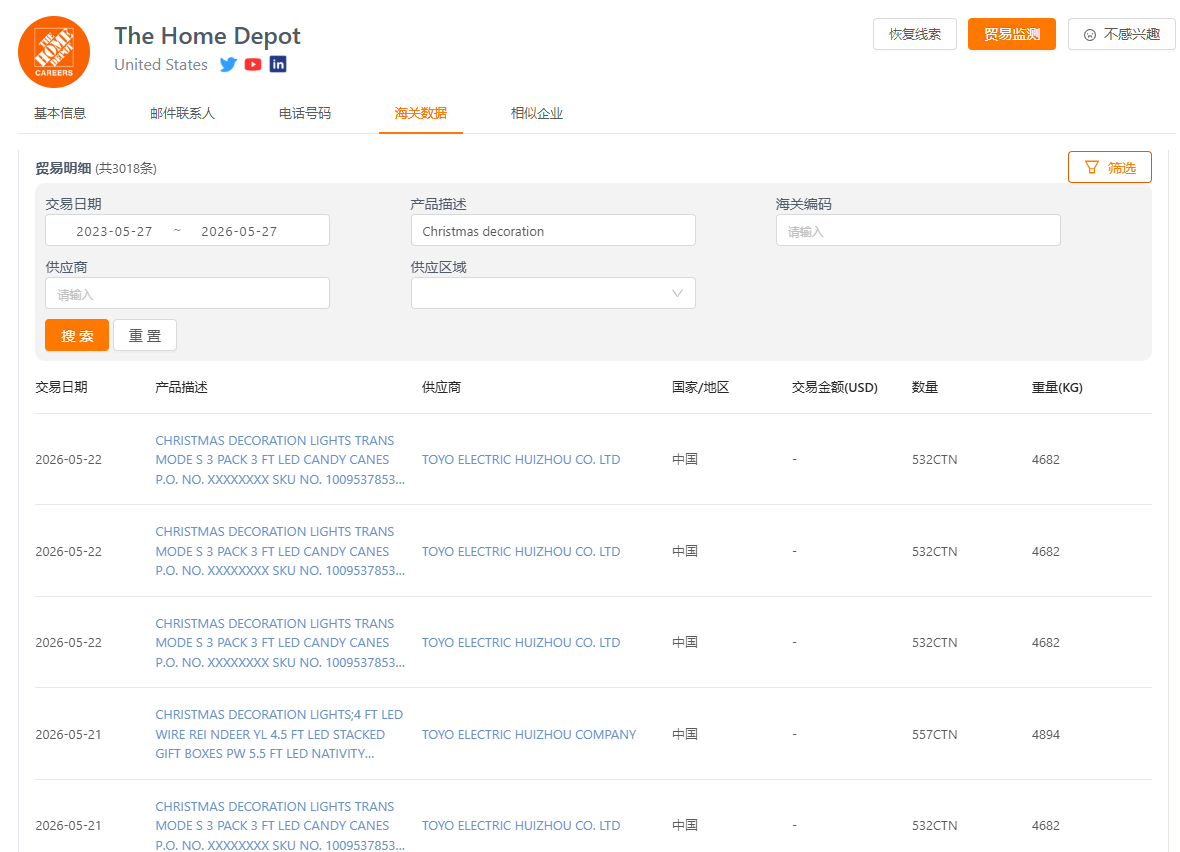
Task: Click the 产品描述 column header in table
Action: 181,388
